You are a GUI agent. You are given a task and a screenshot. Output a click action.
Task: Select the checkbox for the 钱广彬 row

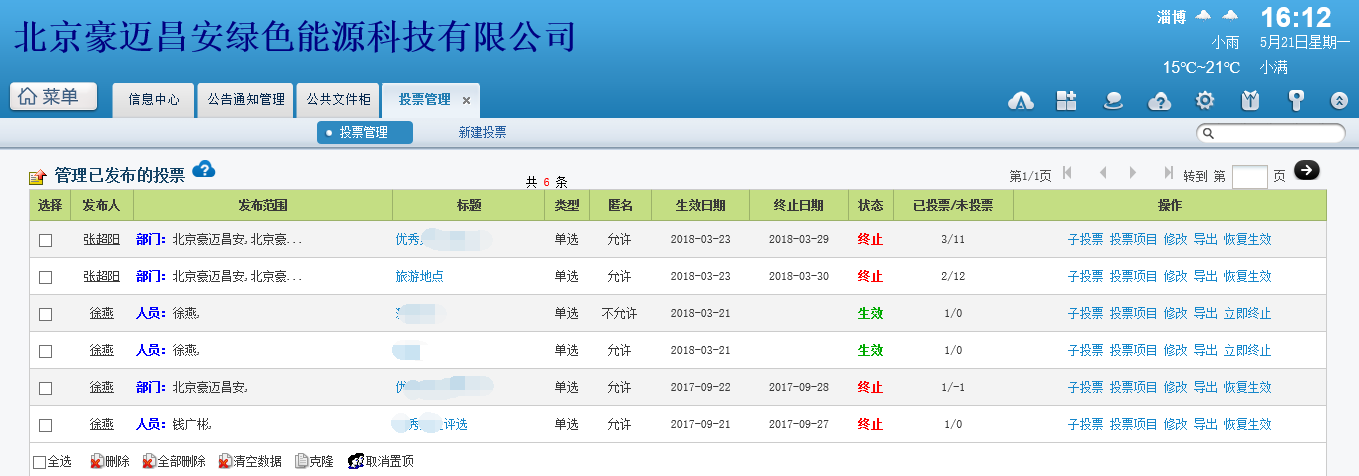(45, 425)
